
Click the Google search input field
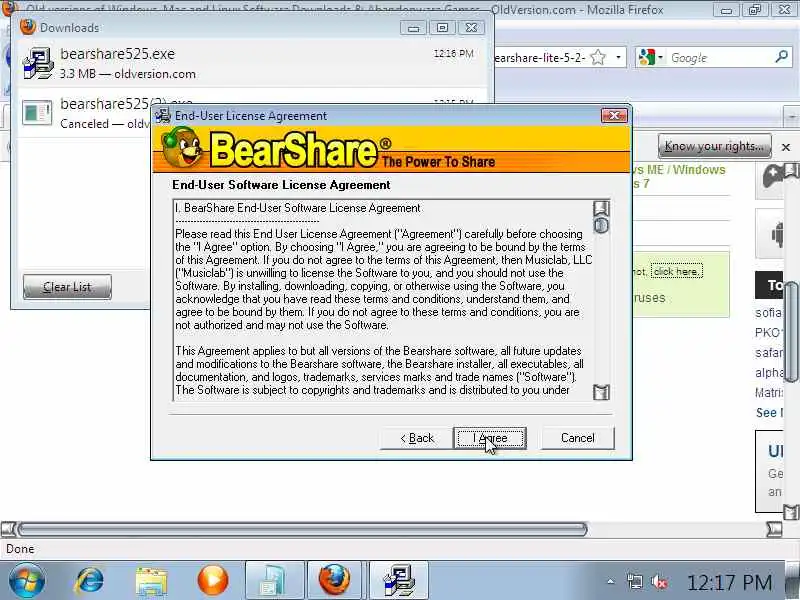click(719, 58)
